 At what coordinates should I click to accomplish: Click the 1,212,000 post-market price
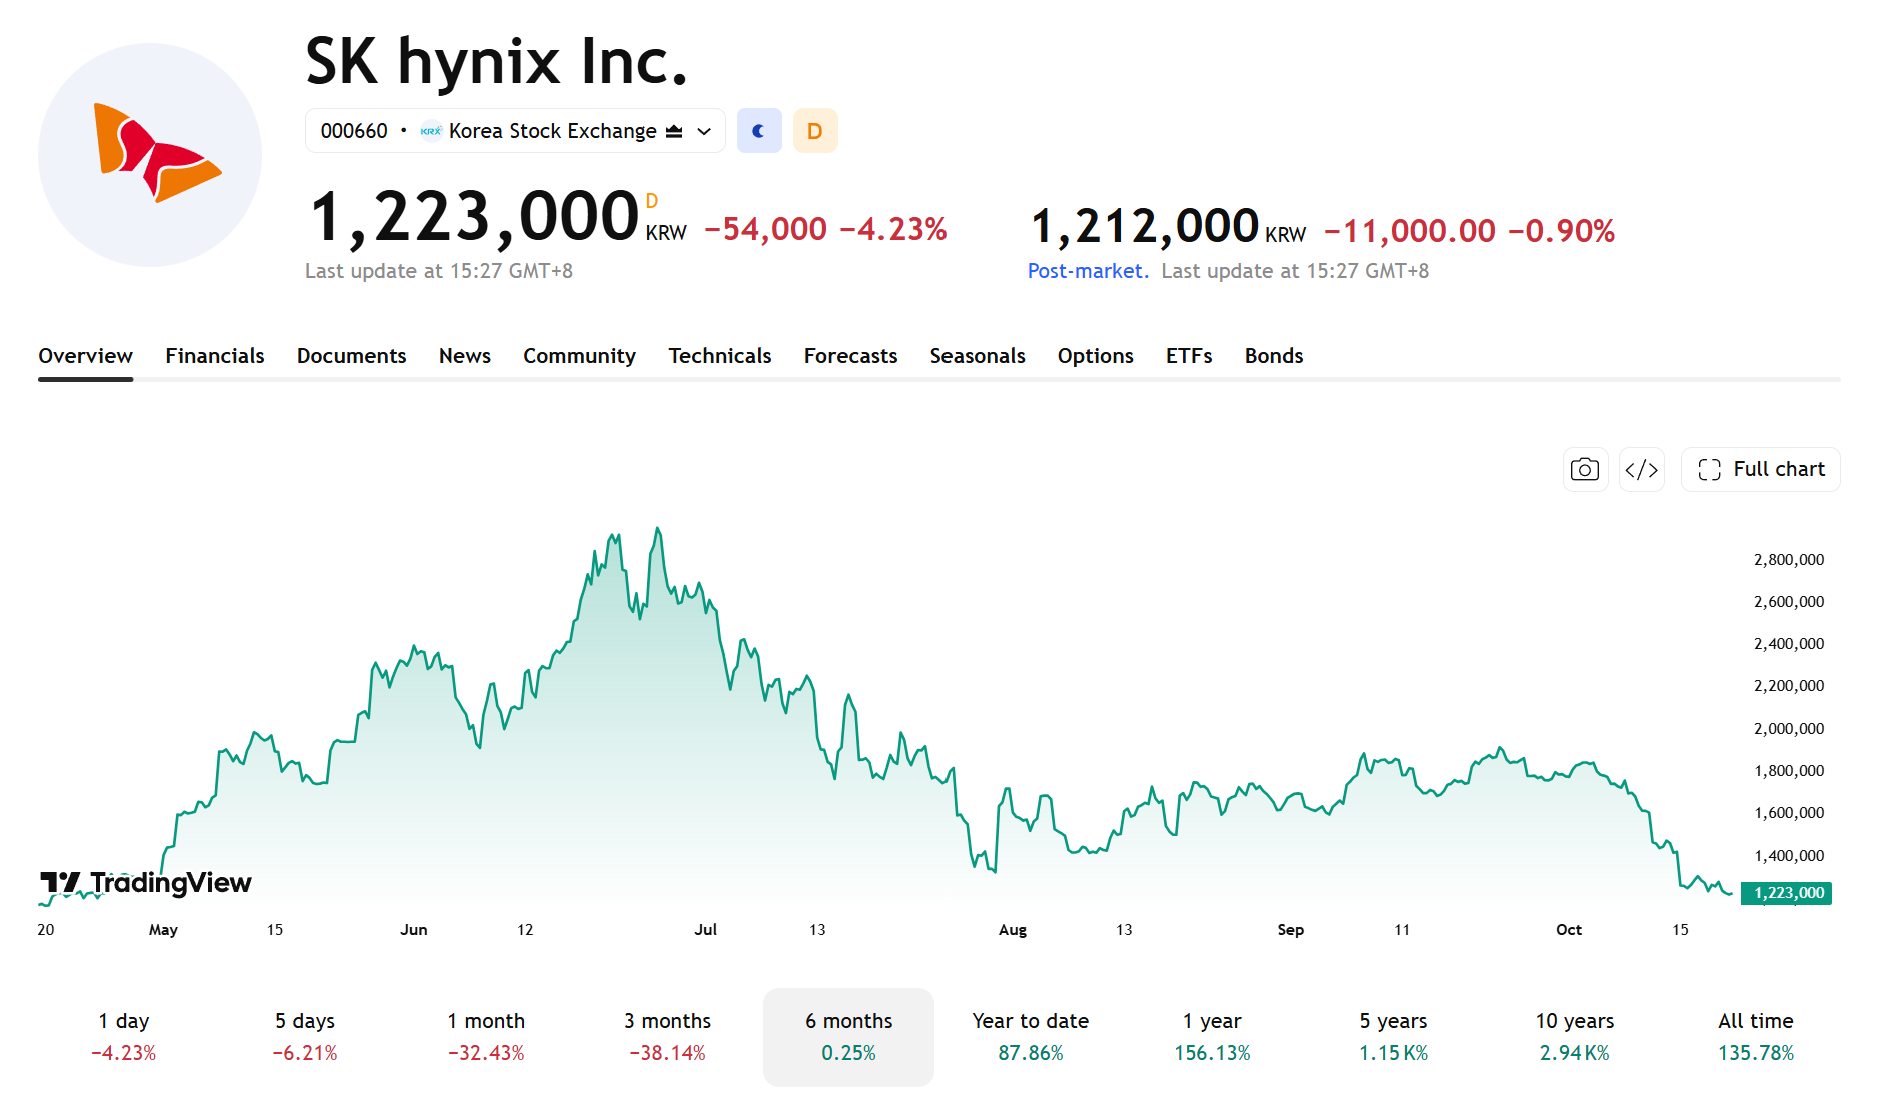[1144, 227]
